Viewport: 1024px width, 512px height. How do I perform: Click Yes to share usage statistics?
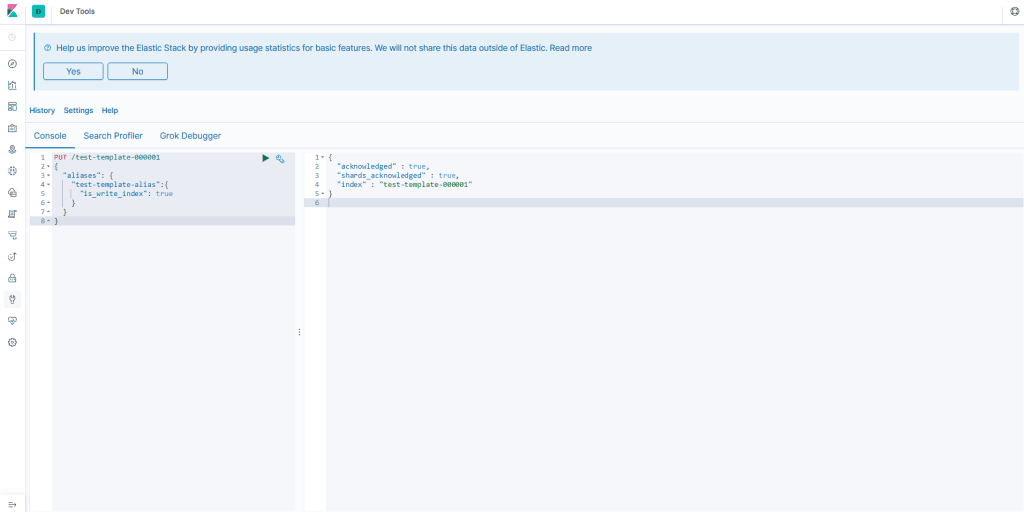[73, 71]
